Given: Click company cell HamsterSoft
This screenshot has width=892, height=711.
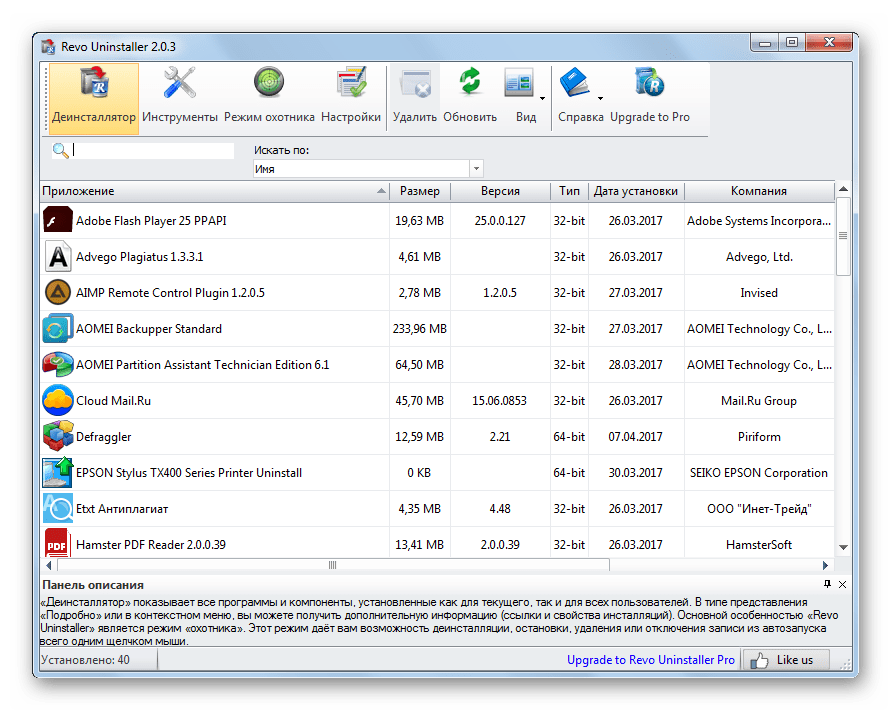Looking at the screenshot, I should [759, 544].
